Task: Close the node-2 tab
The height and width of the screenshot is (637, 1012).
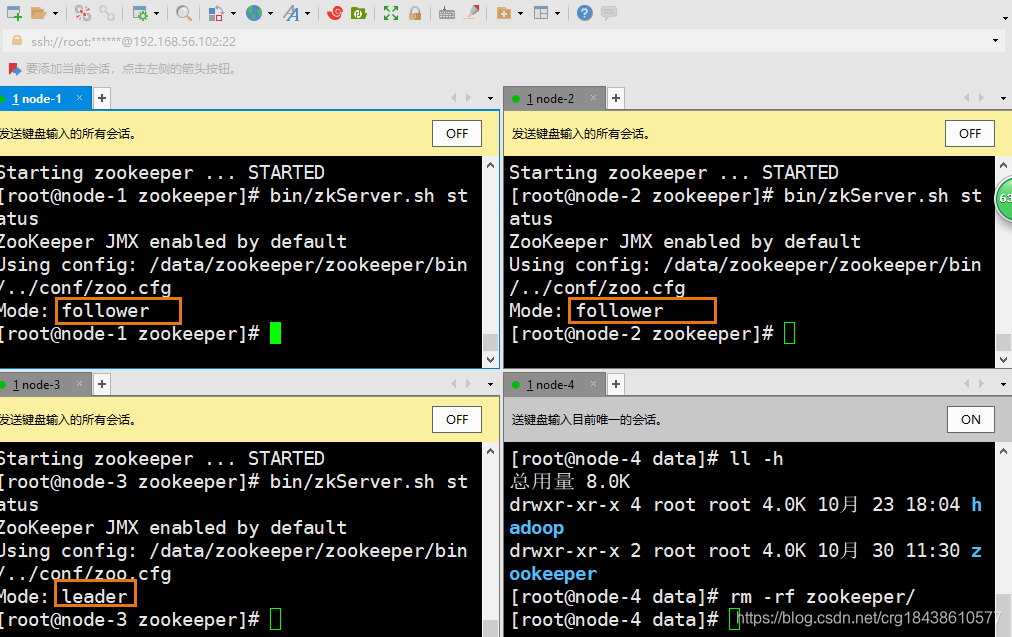Action: 593,97
